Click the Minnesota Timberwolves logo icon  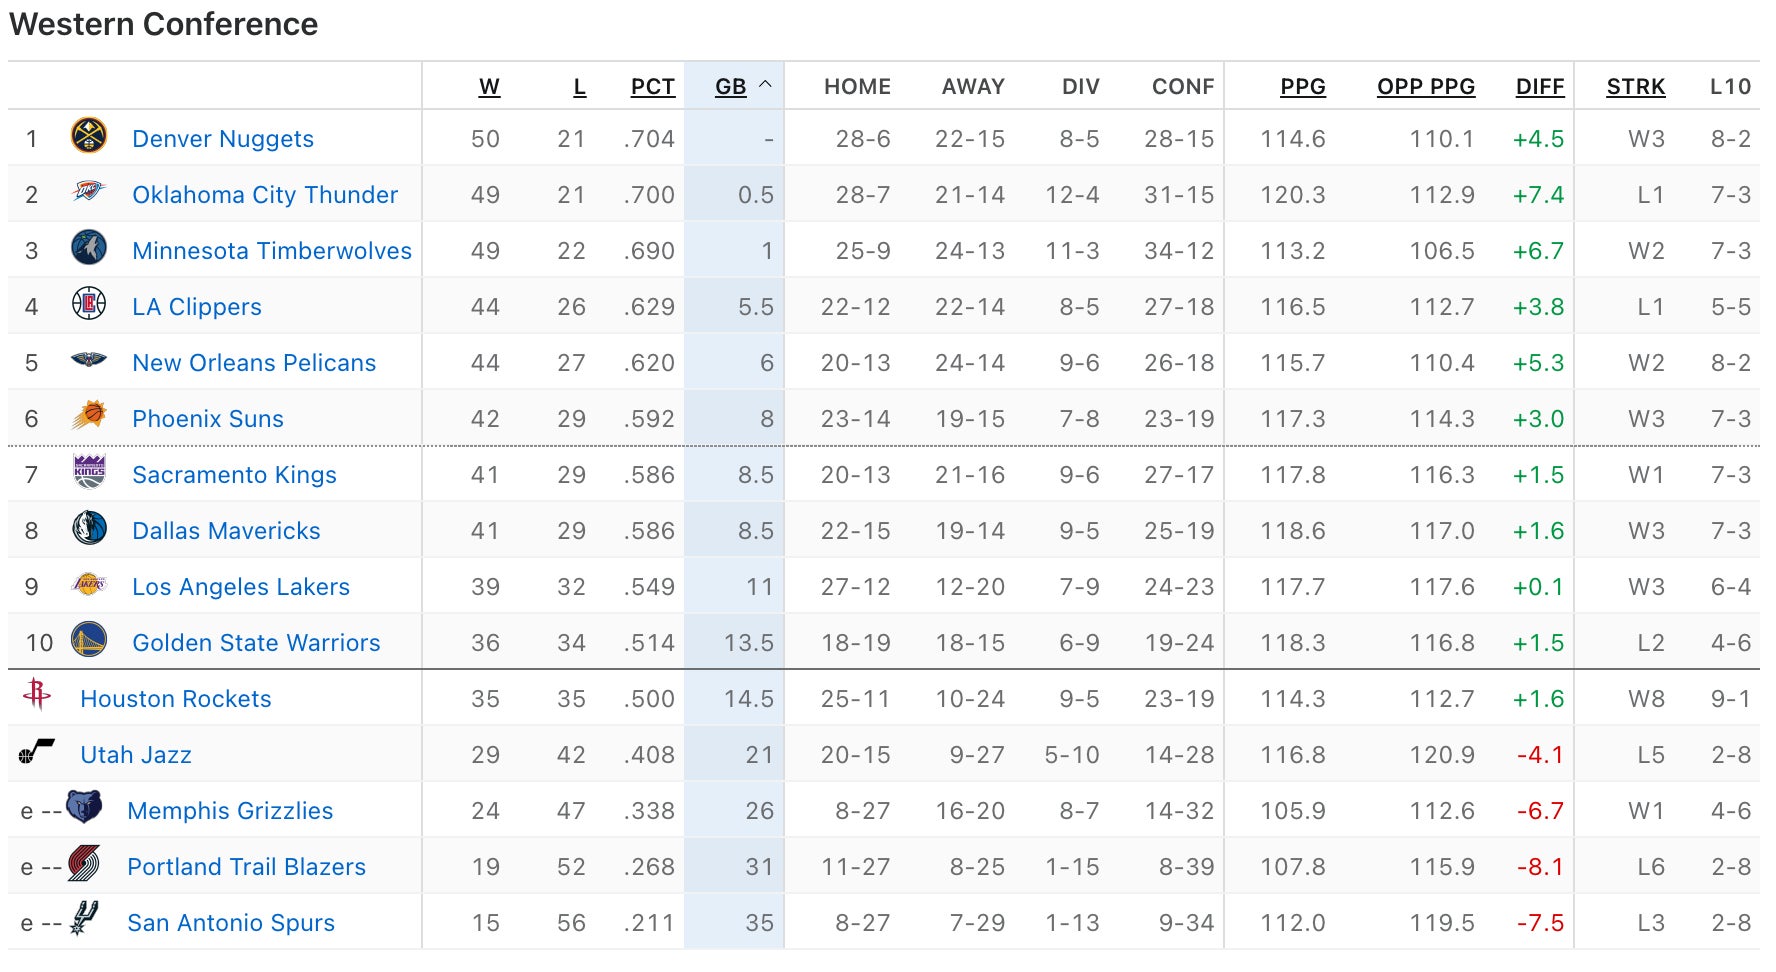[89, 247]
